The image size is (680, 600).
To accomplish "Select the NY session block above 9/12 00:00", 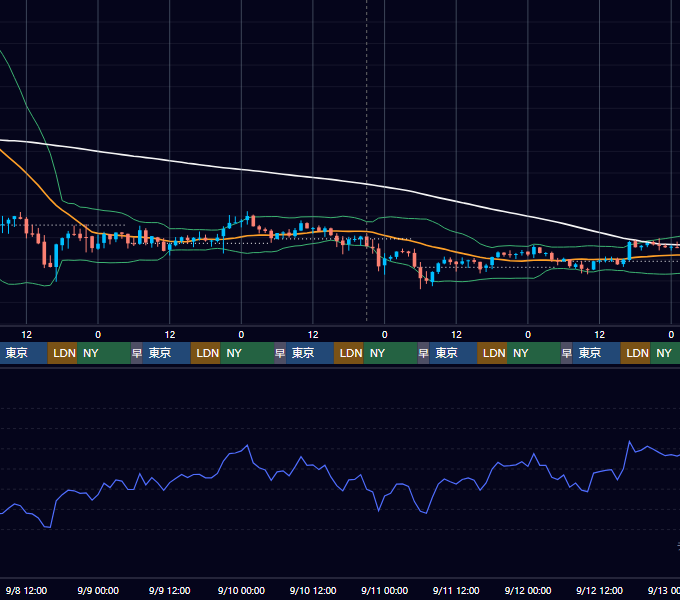I will [x=534, y=353].
